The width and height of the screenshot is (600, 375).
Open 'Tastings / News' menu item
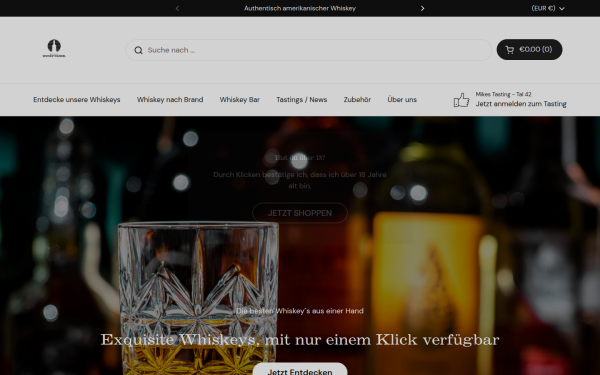pyautogui.click(x=302, y=99)
